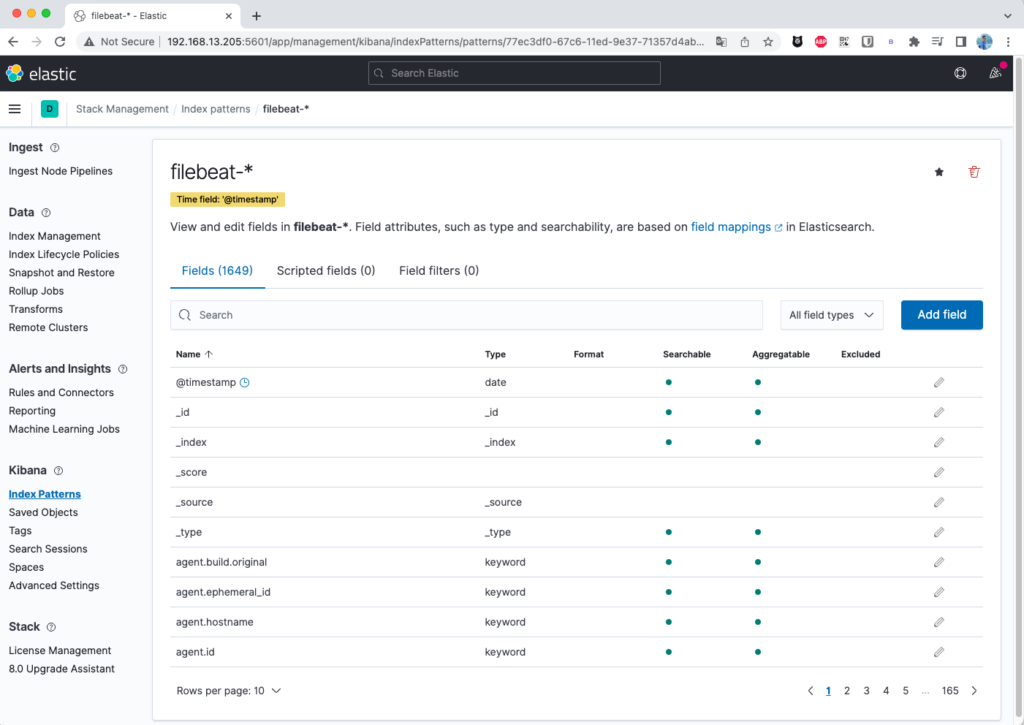Open Snapshot and Restore

[x=61, y=272]
